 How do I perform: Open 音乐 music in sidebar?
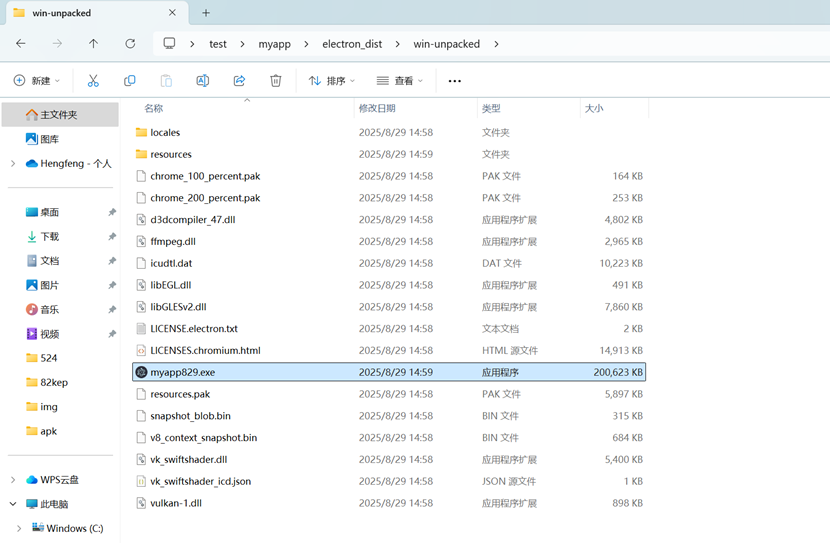point(42,310)
